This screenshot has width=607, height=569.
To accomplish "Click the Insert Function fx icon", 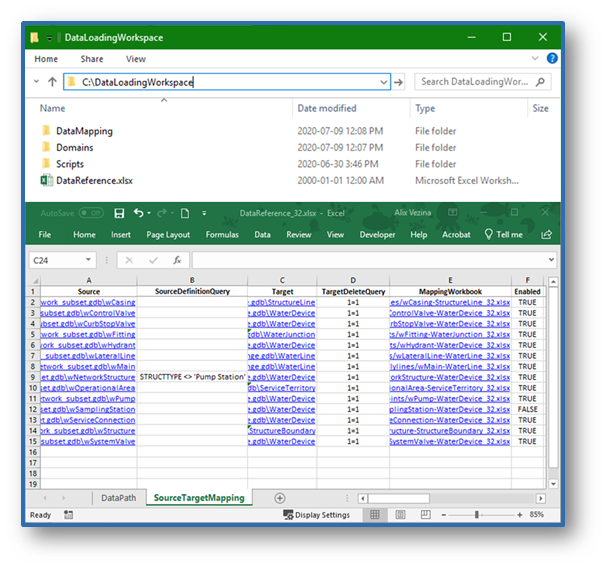I will click(x=177, y=260).
